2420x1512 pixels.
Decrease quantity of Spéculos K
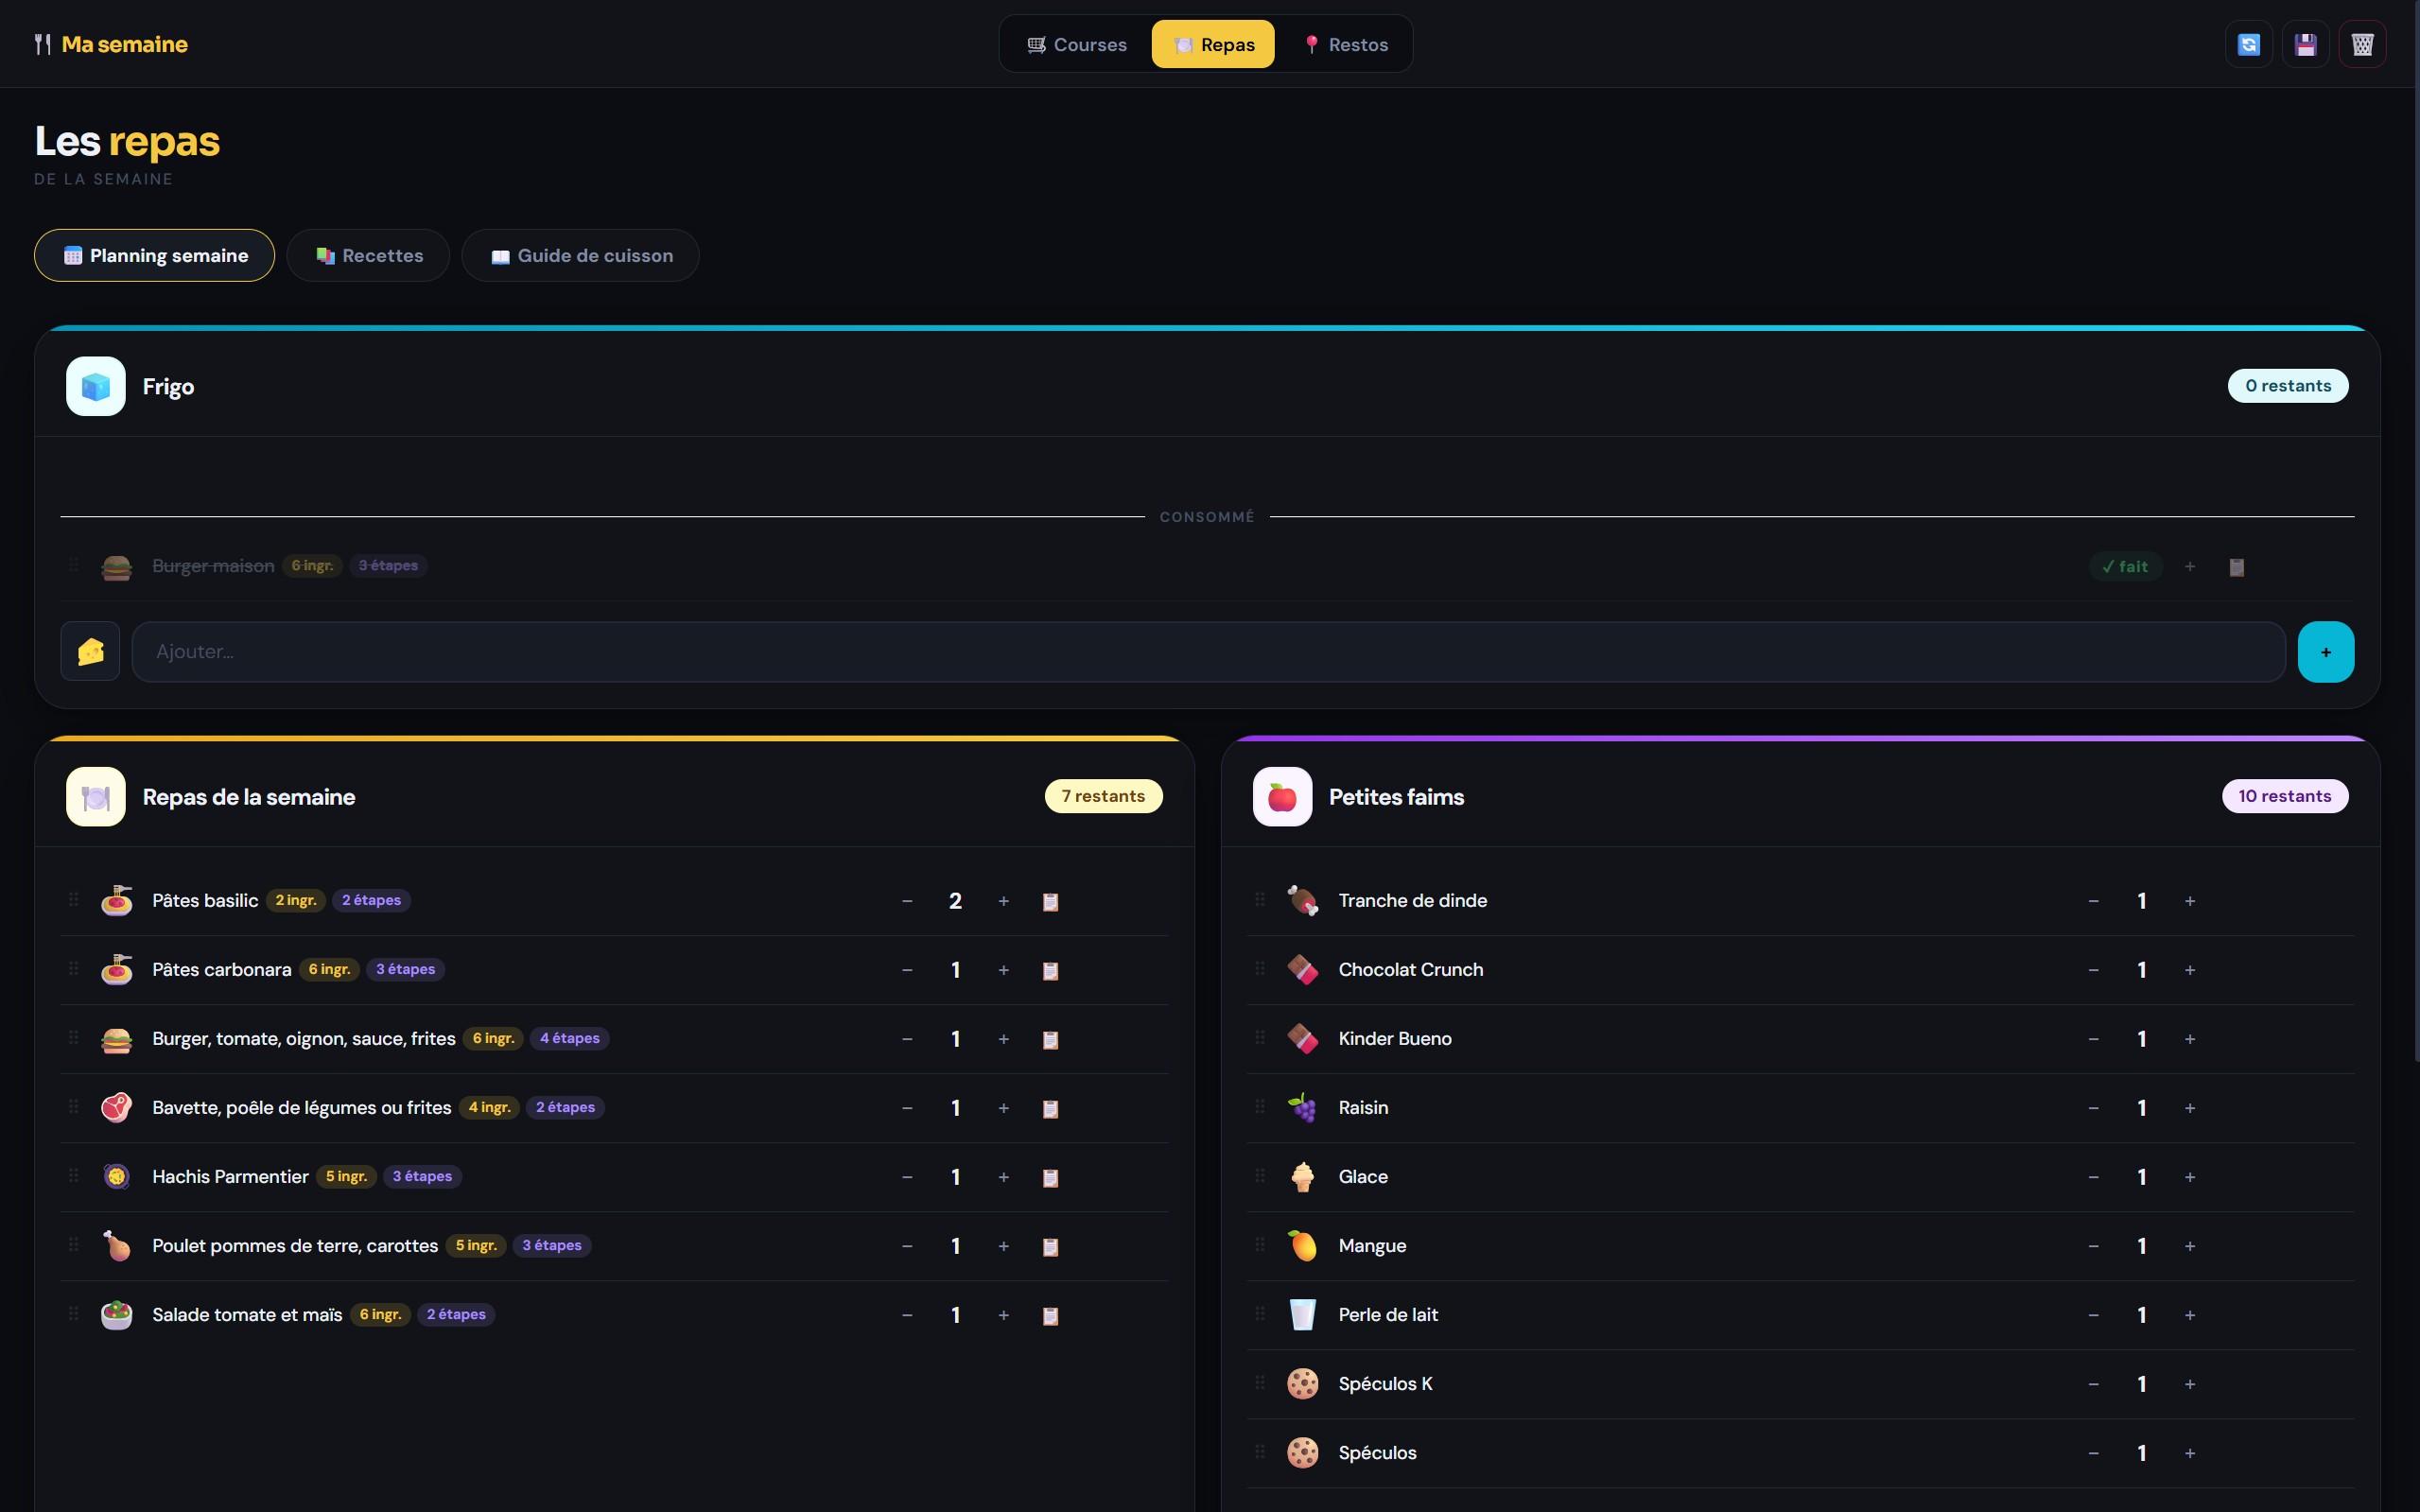click(2093, 1385)
